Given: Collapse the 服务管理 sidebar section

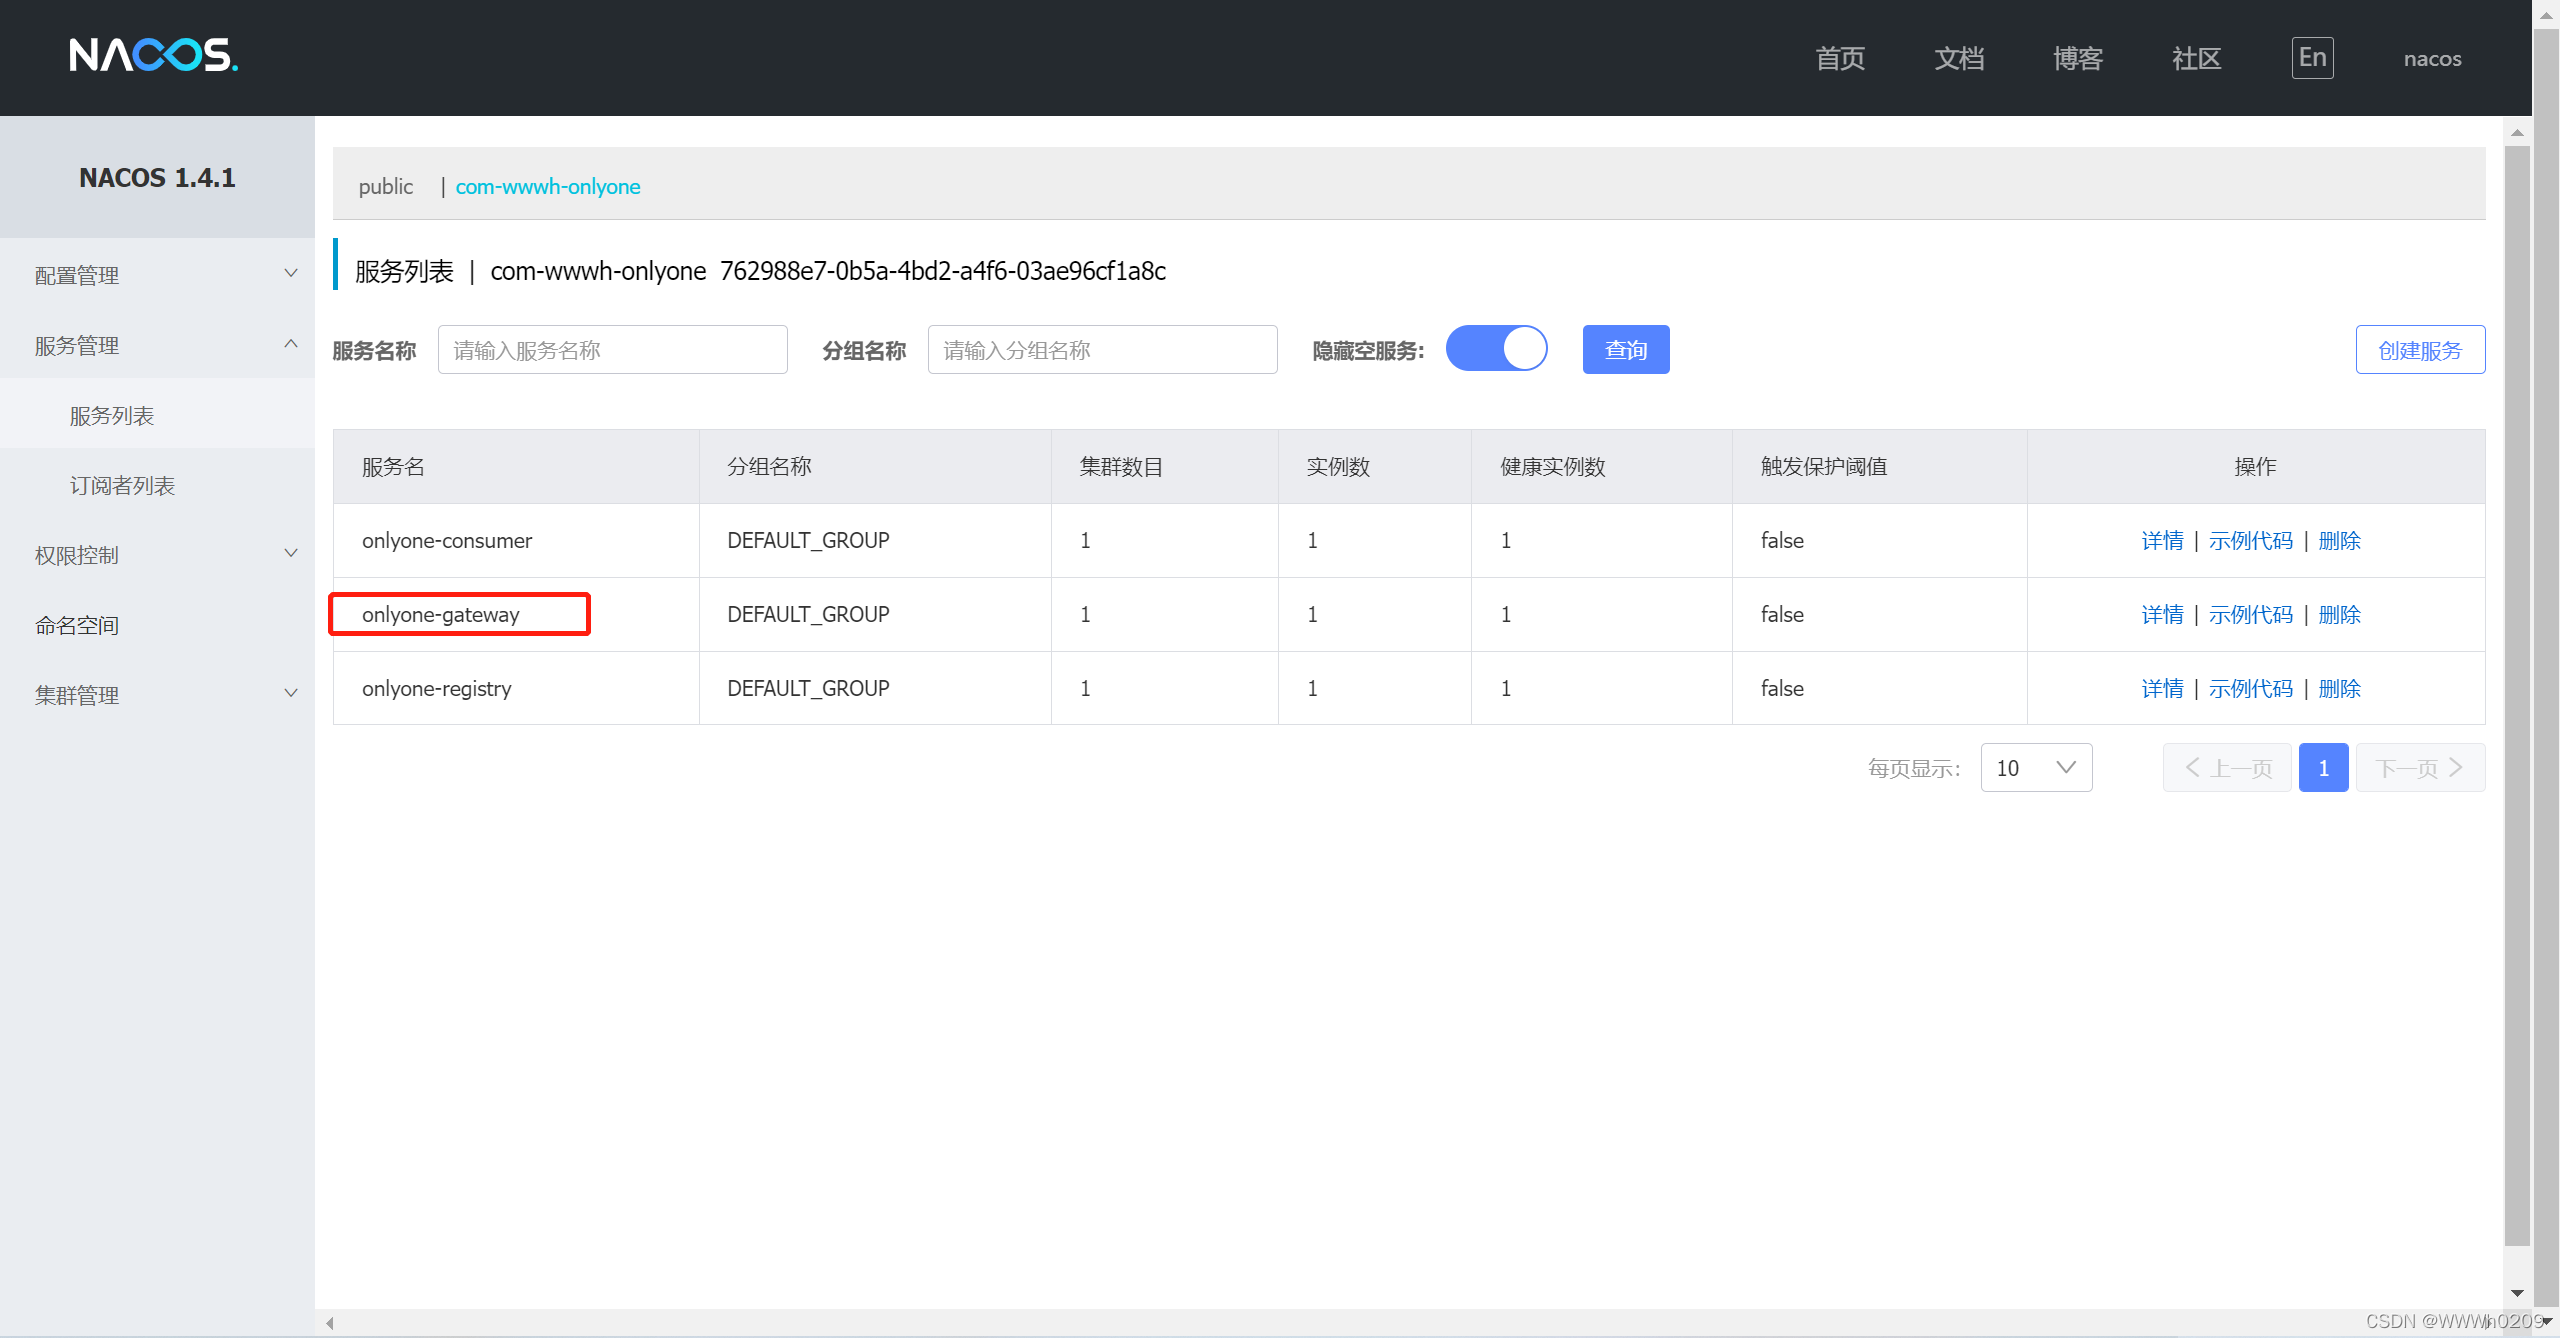Looking at the screenshot, I should (x=157, y=345).
